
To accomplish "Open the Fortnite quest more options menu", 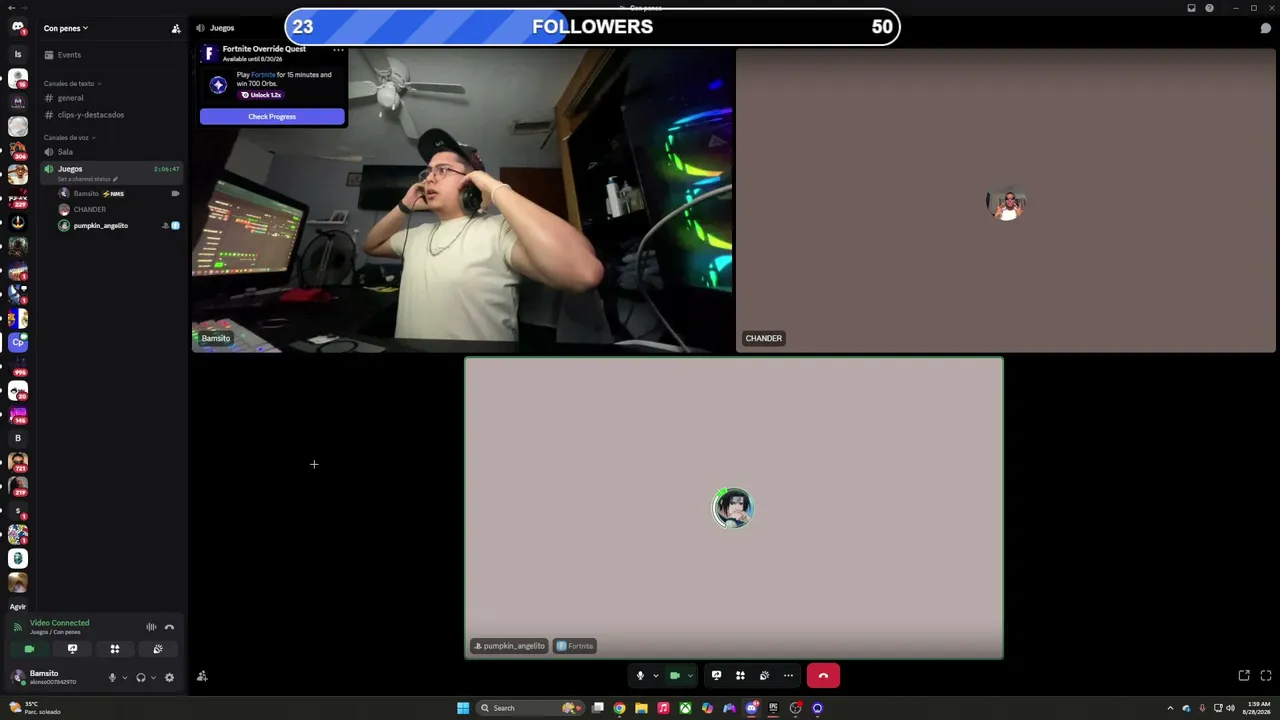I will click(338, 50).
